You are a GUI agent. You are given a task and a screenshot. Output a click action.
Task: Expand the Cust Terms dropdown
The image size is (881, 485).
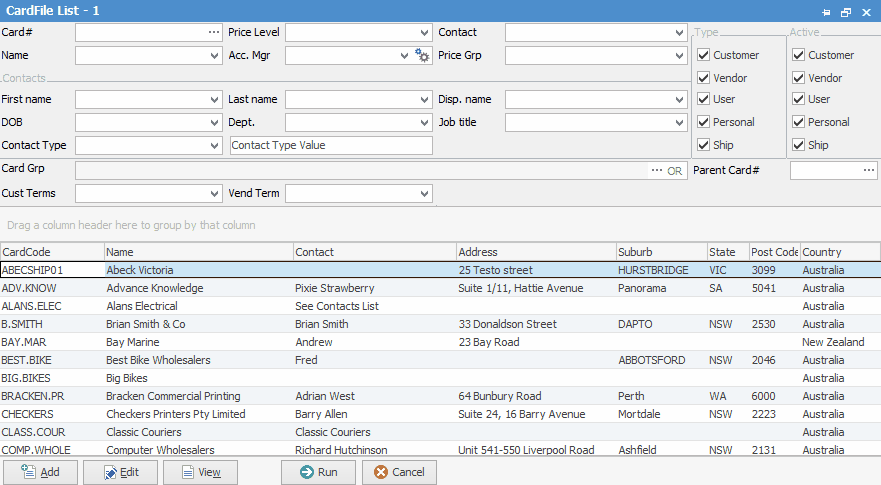point(214,193)
